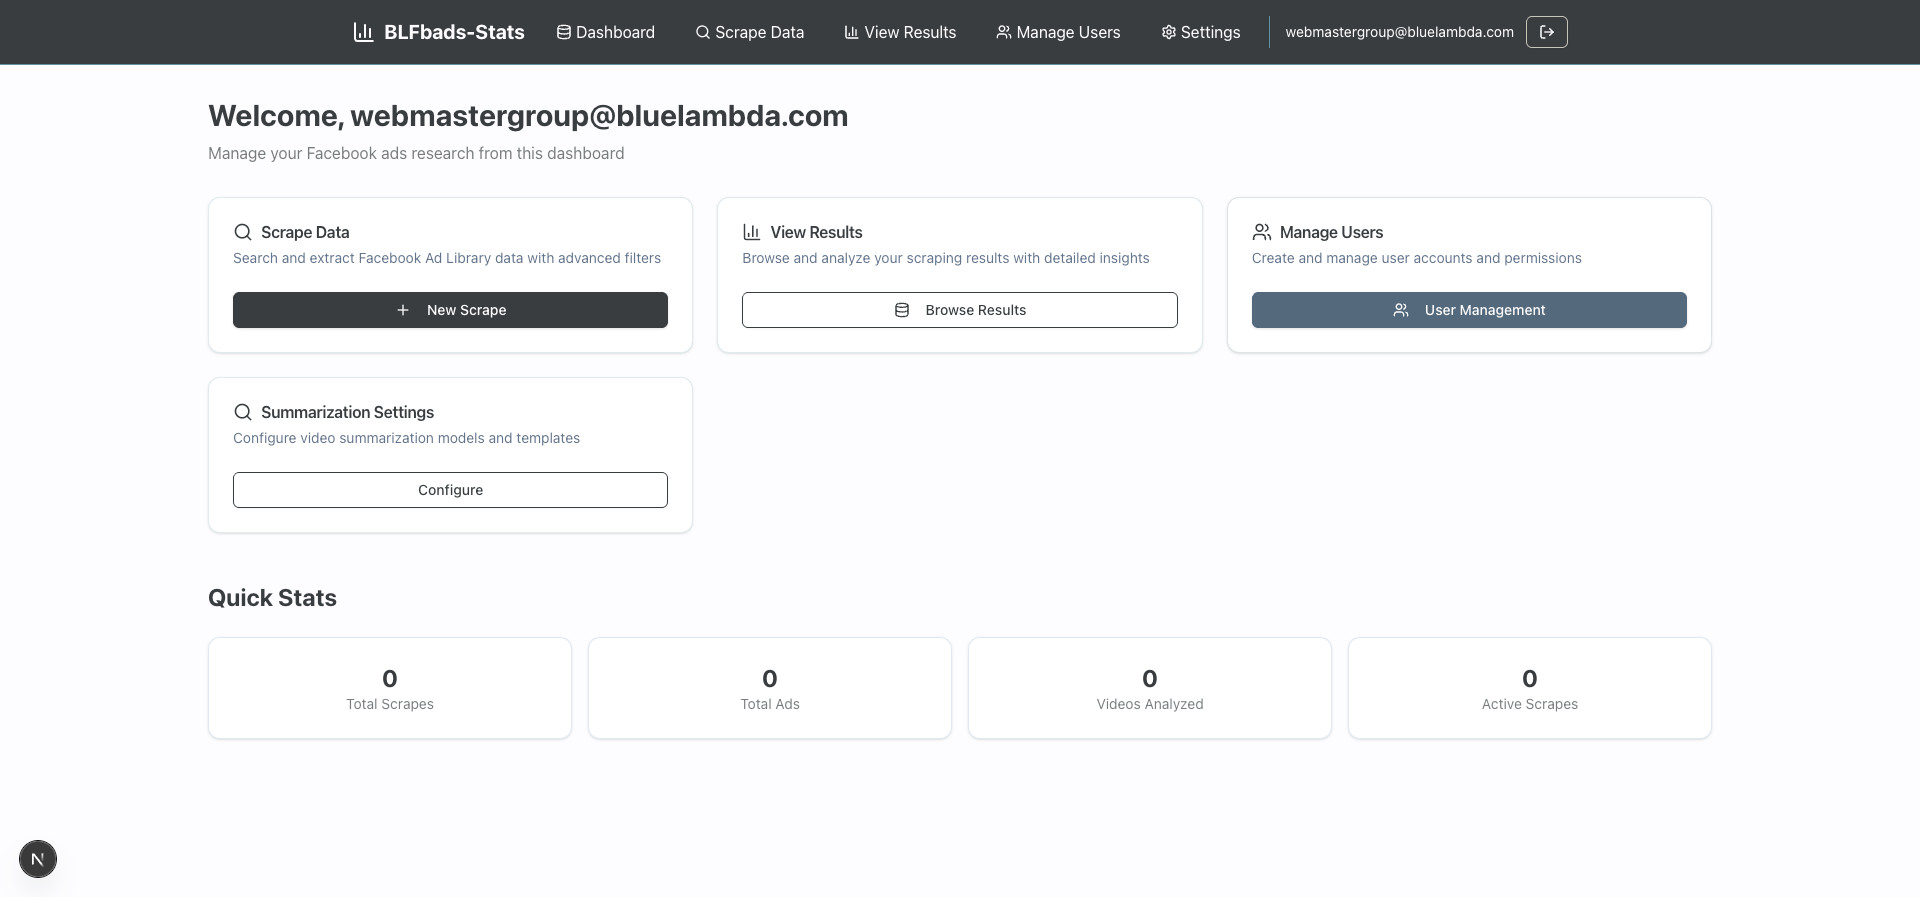
Task: Start a New Scrape
Action: tap(450, 310)
